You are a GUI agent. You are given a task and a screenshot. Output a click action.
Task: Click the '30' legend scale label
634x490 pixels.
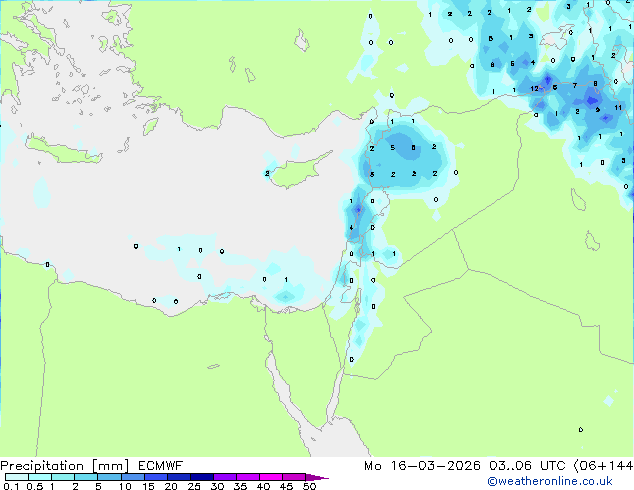tap(218, 486)
